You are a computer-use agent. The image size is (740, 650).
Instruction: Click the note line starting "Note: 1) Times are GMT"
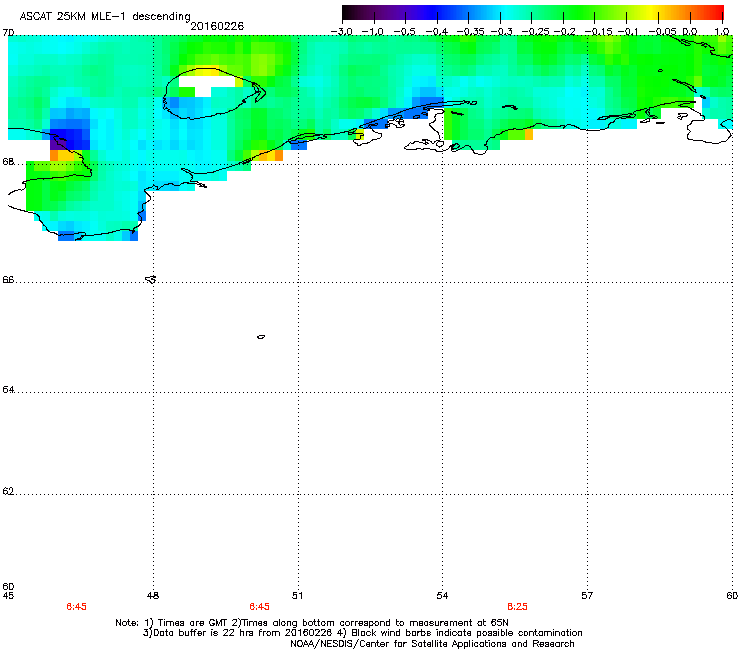pyautogui.click(x=312, y=623)
